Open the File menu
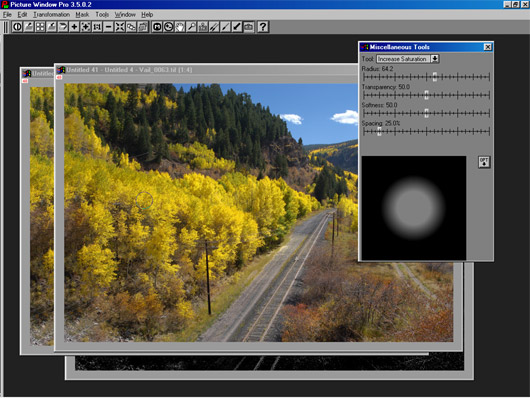Screen dimensions: 530x398 (x=7, y=15)
